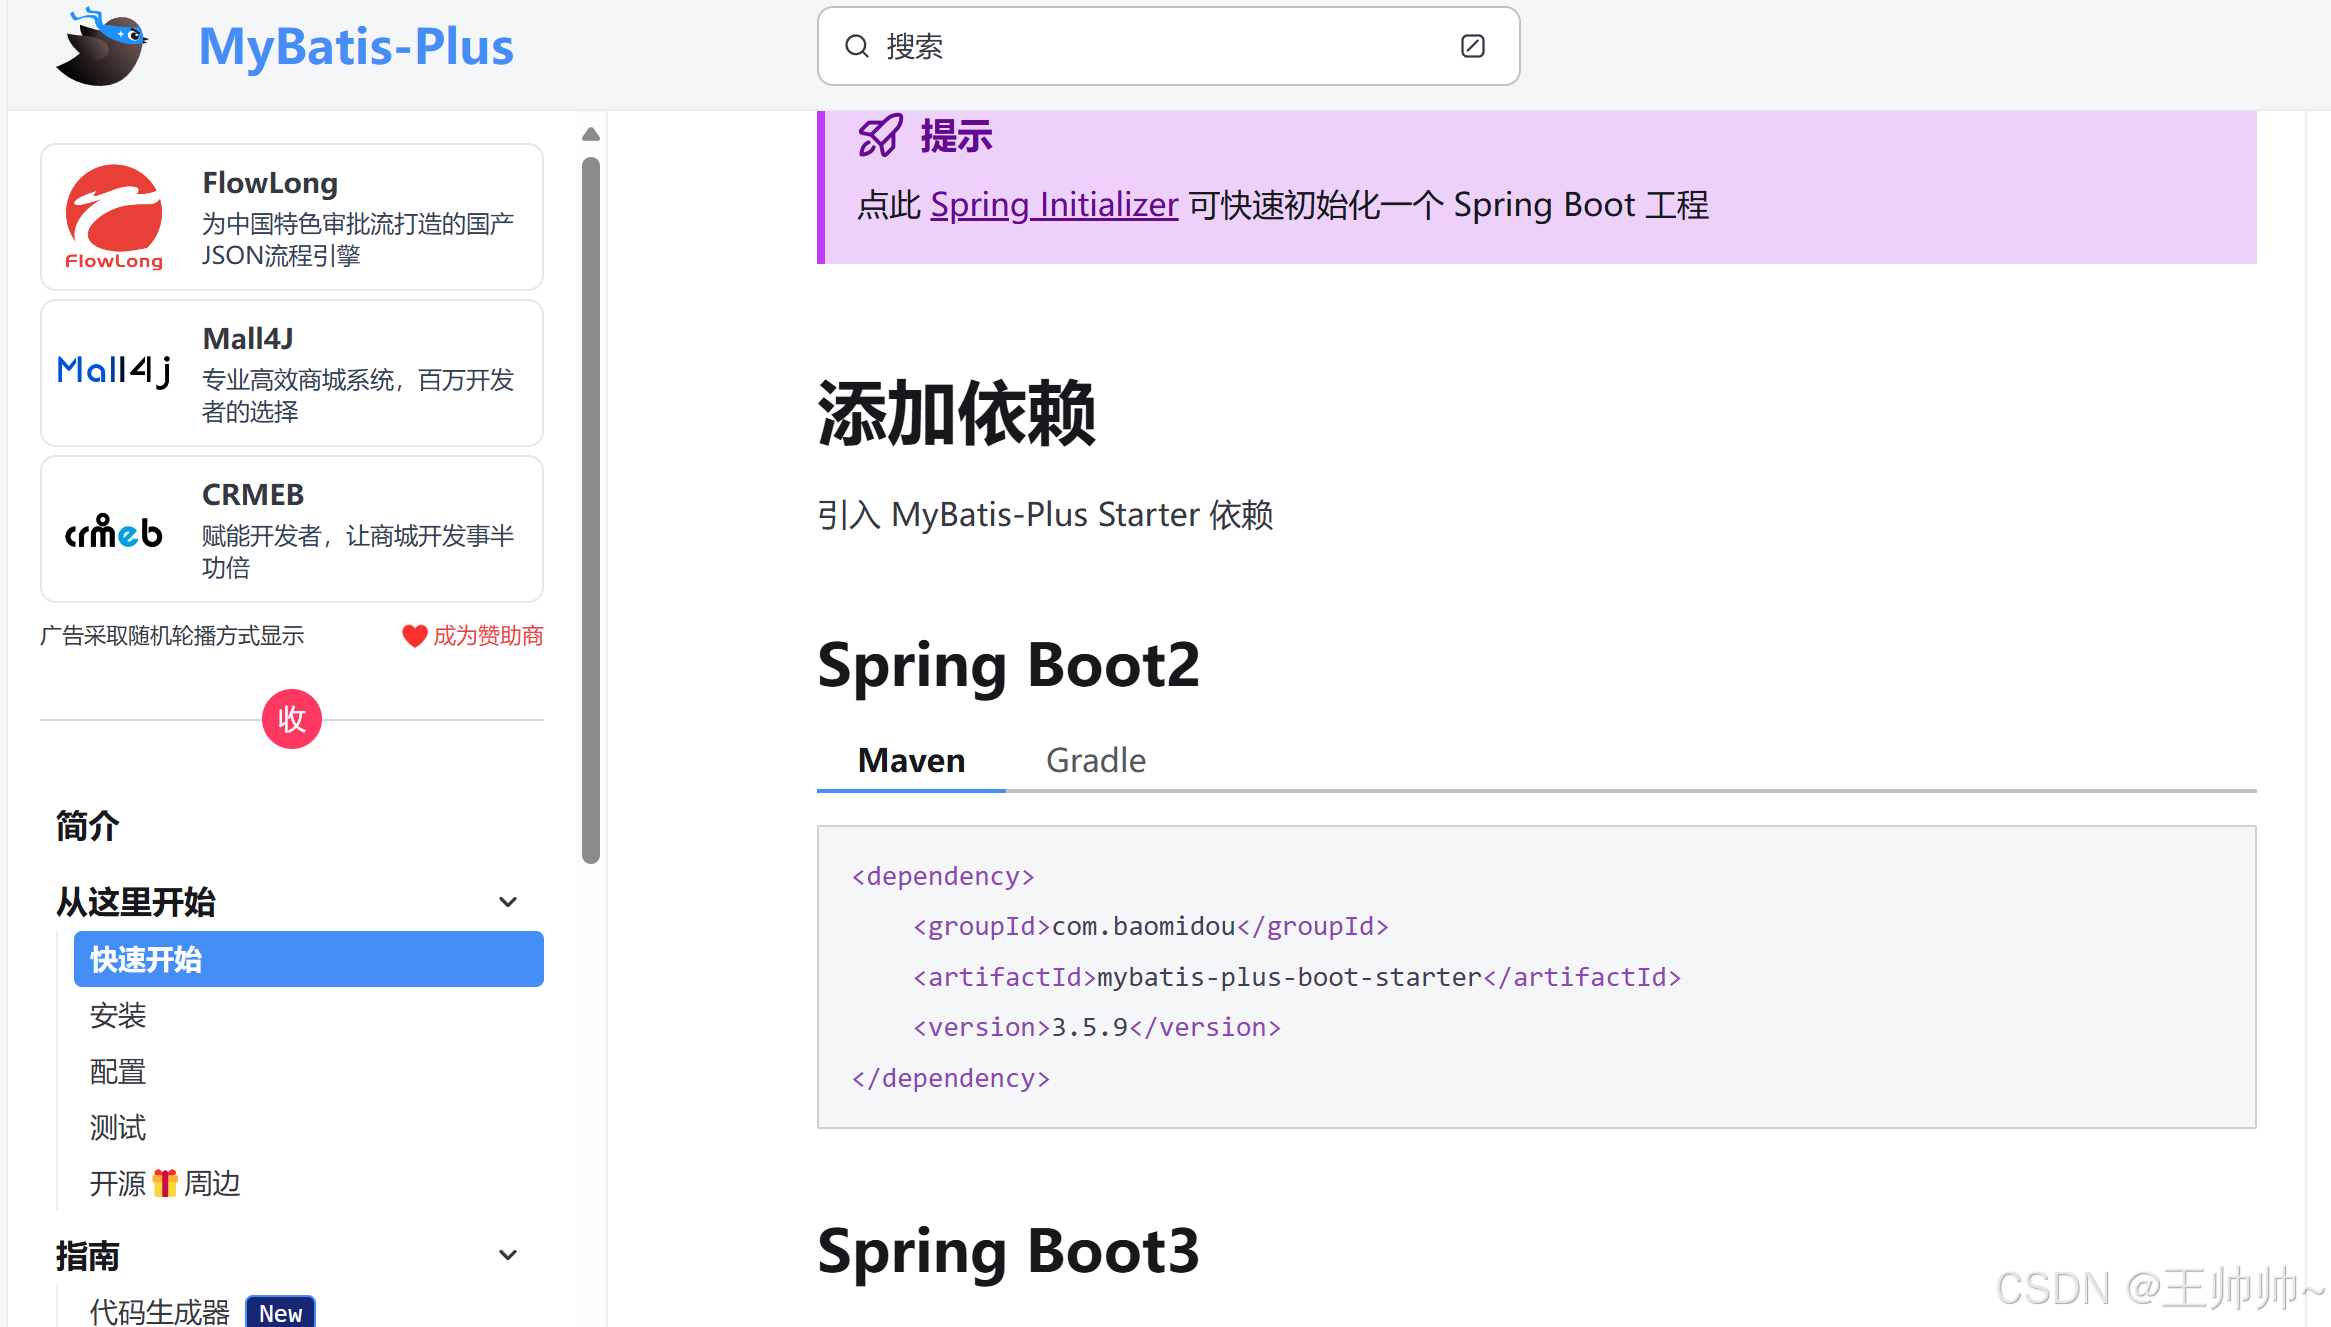This screenshot has width=2331, height=1327.
Task: Click the version 3.5.9 line in code
Action: click(x=1097, y=1027)
